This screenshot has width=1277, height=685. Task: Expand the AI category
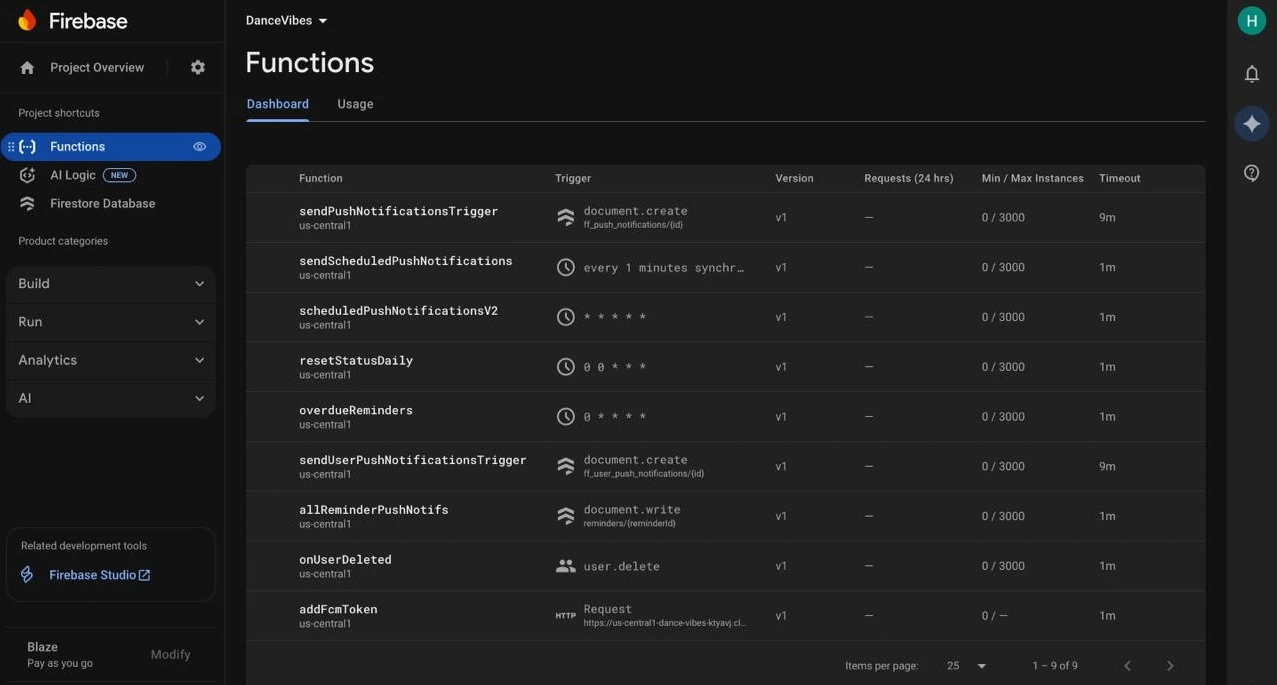[x=111, y=398]
